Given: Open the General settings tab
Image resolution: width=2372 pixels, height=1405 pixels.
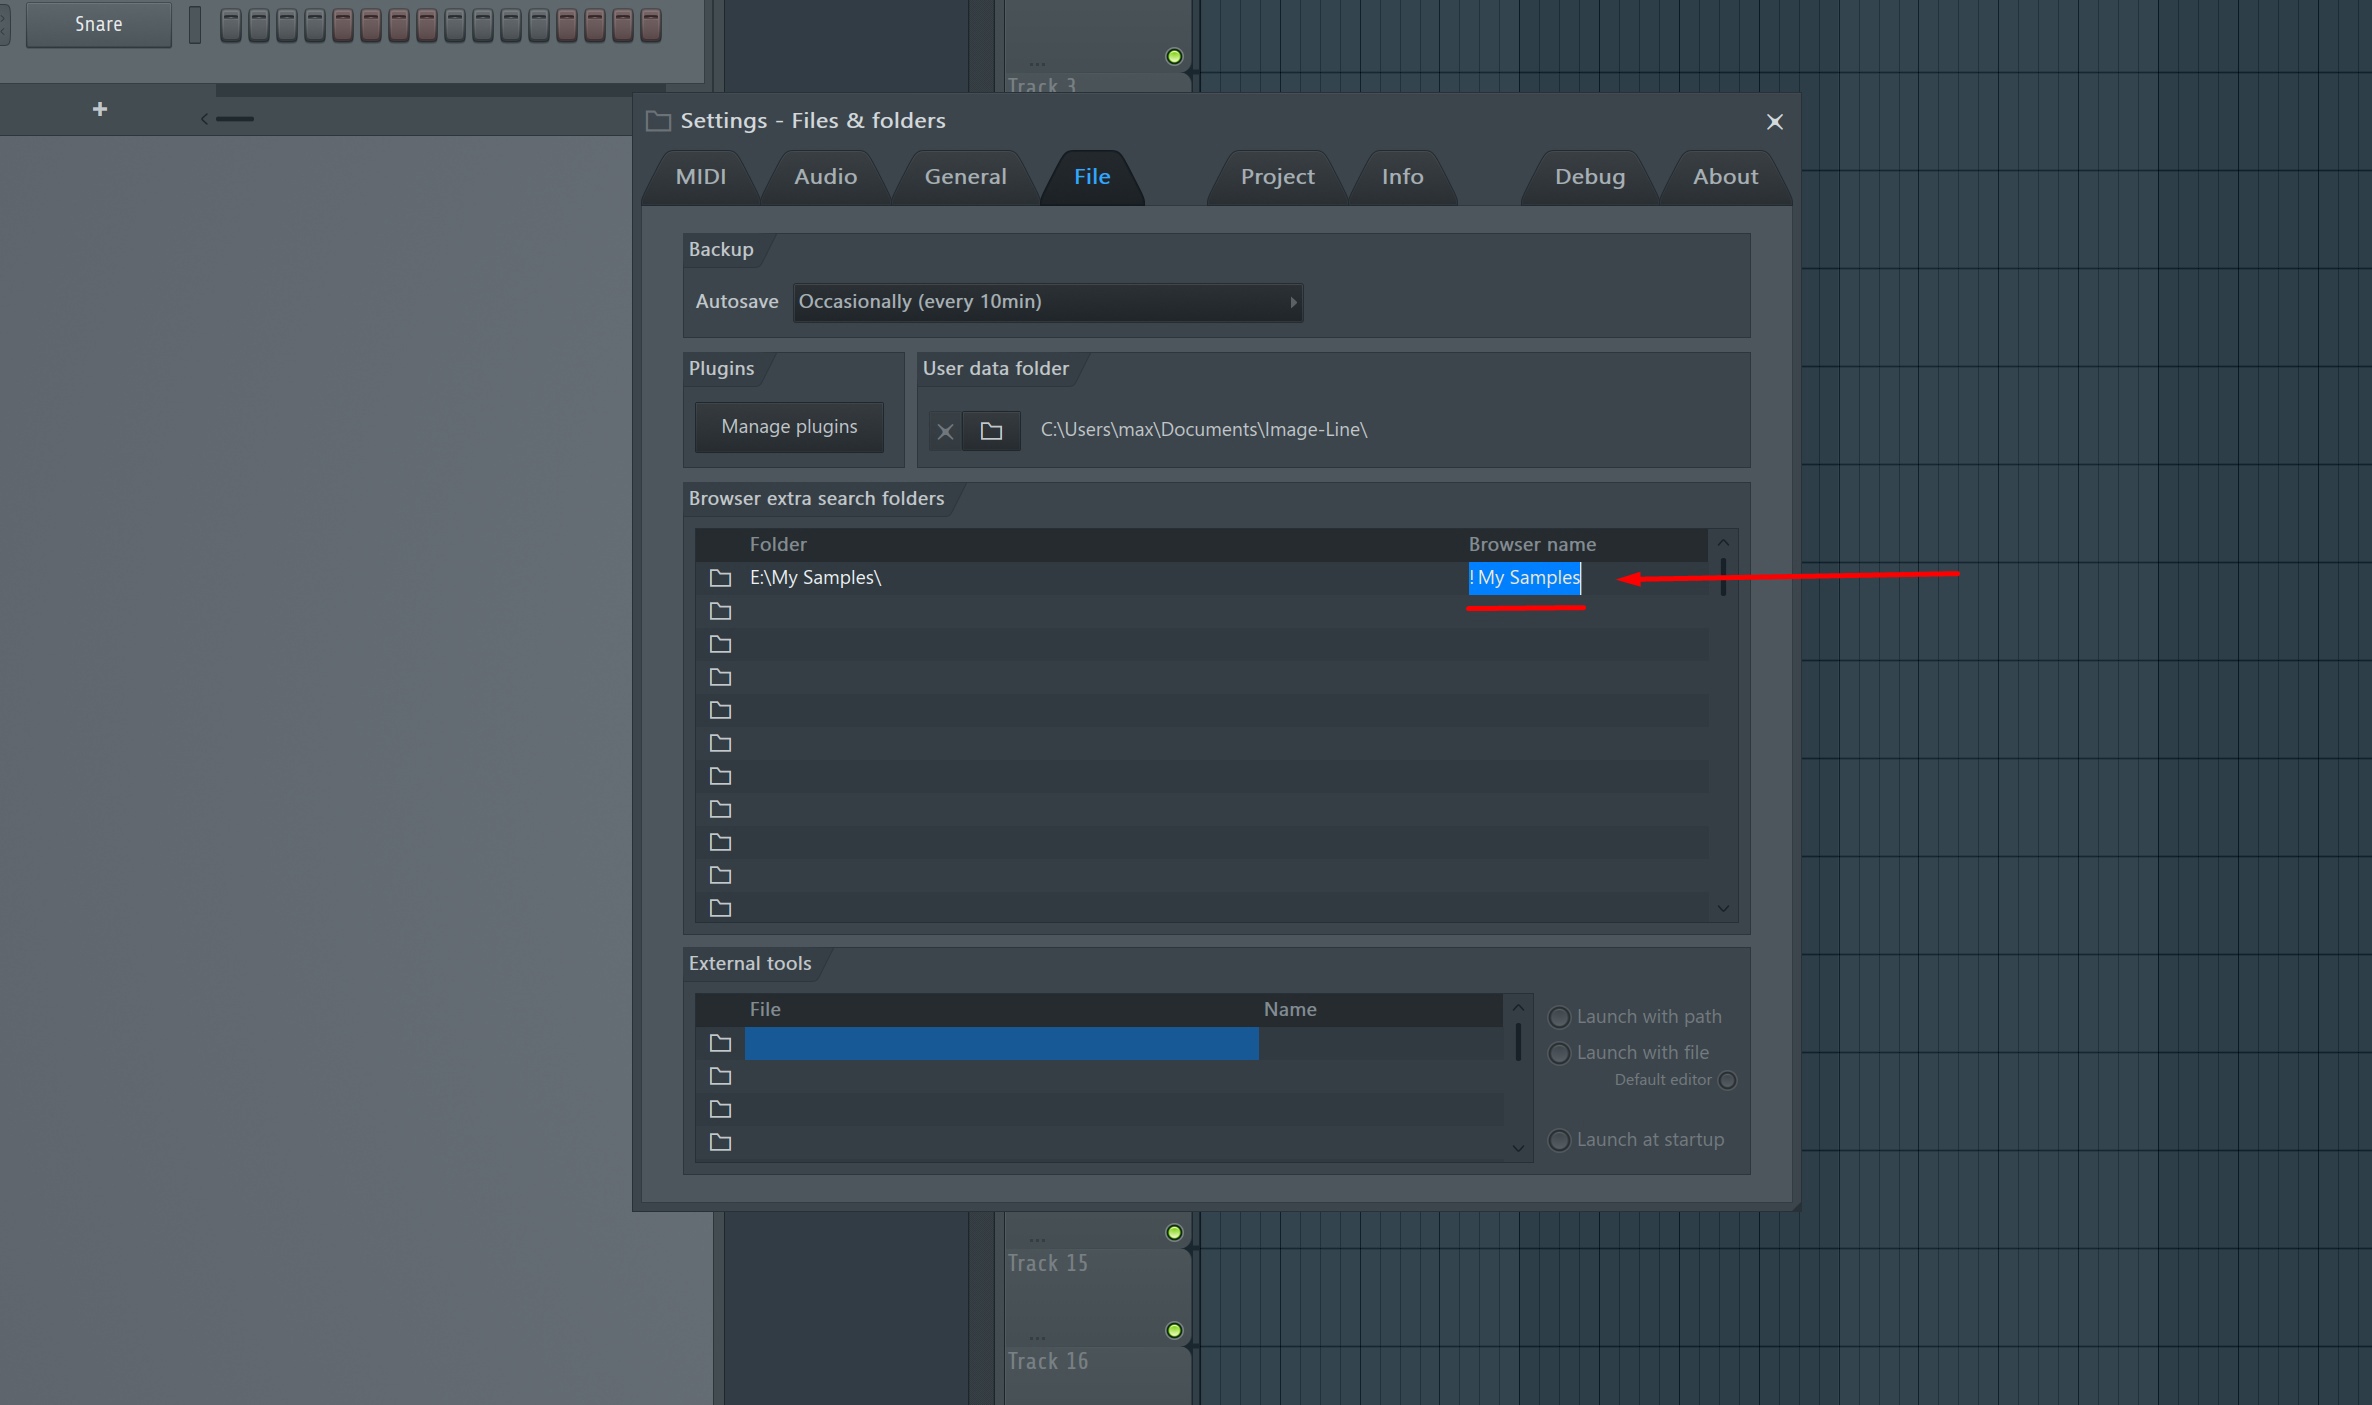Looking at the screenshot, I should pyautogui.click(x=965, y=177).
